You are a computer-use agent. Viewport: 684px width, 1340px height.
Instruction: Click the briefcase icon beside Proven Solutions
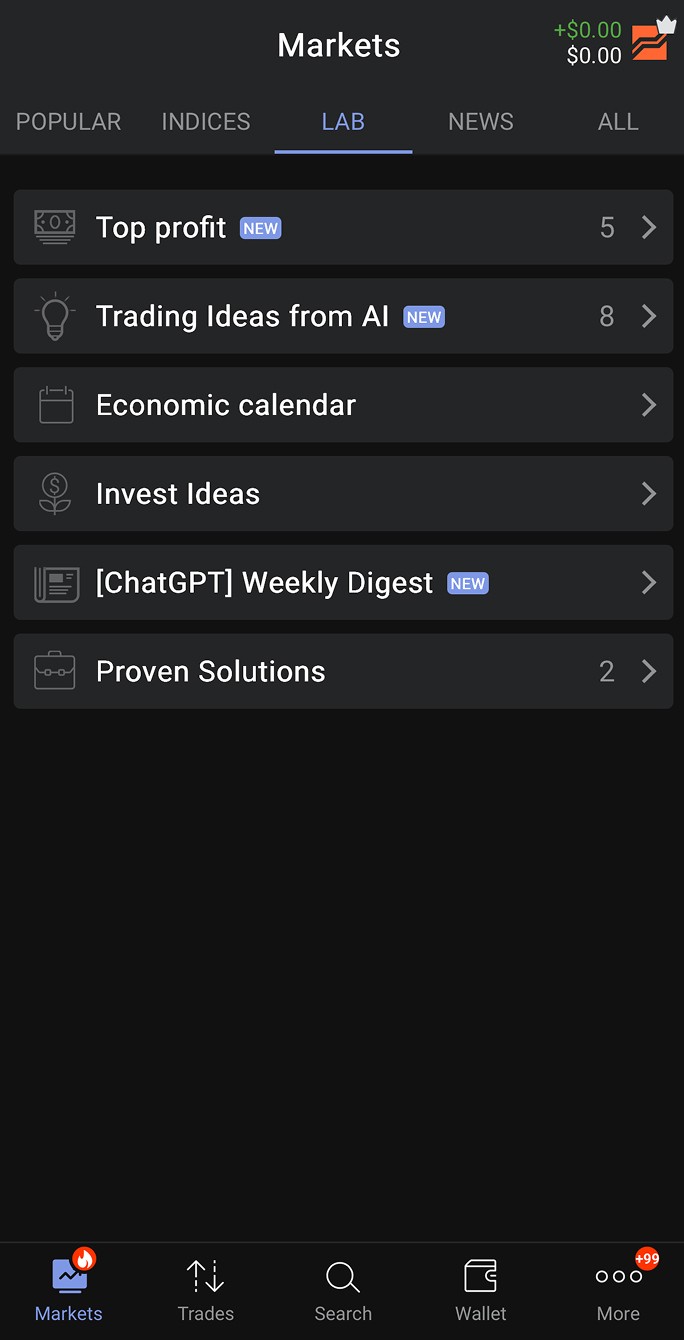(54, 671)
